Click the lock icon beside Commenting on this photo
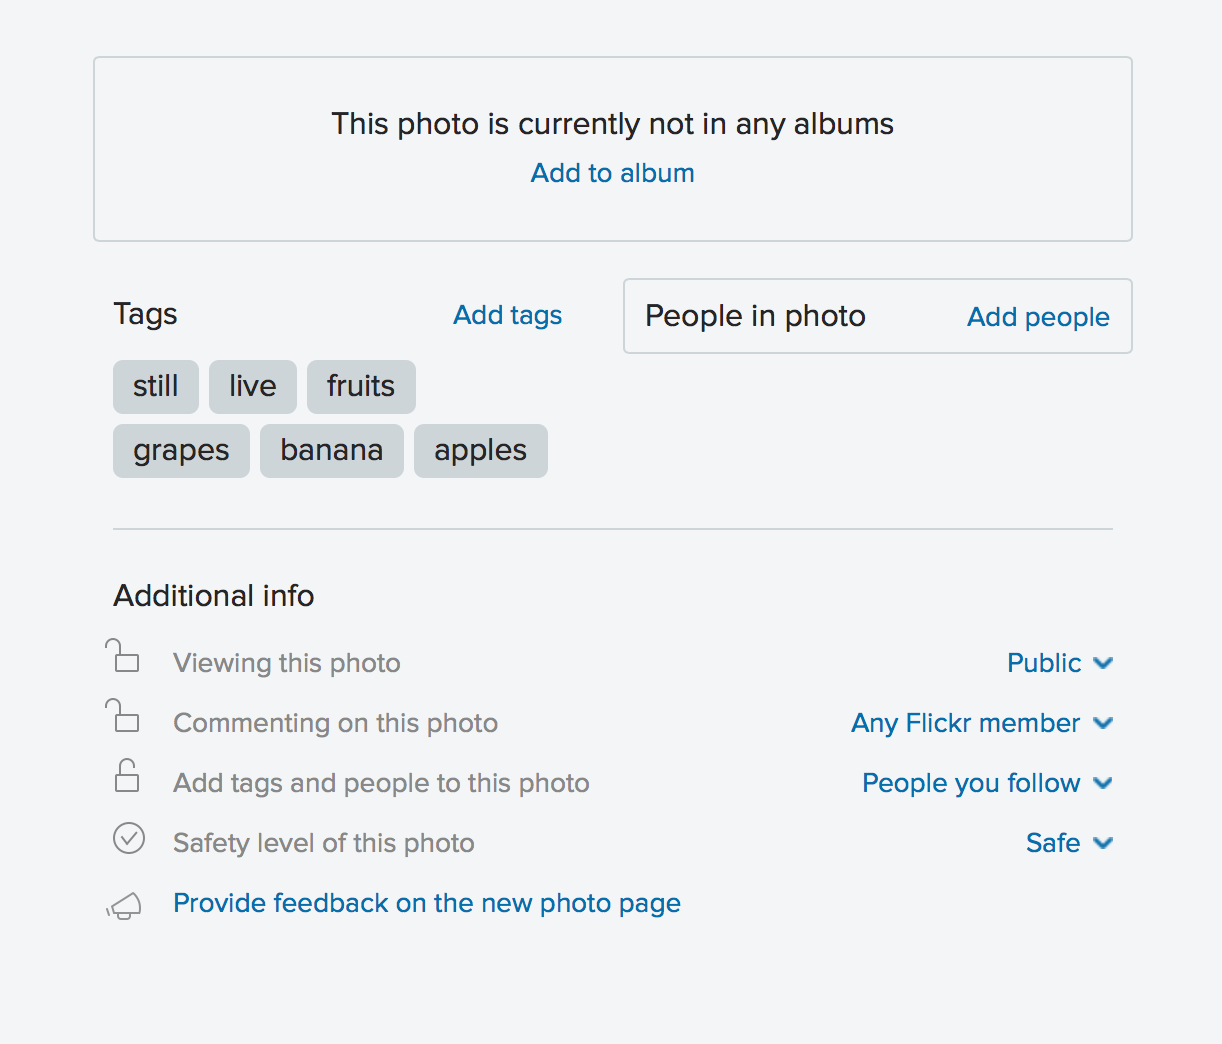Image resolution: width=1222 pixels, height=1044 pixels. (124, 718)
